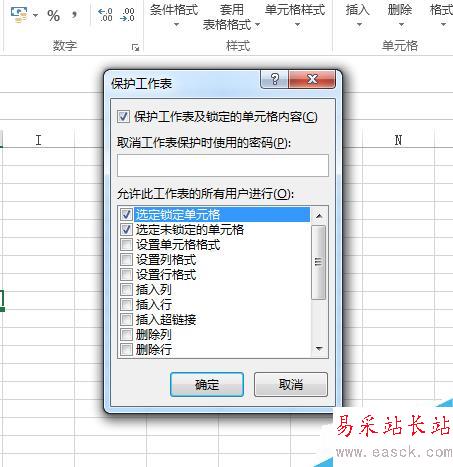This screenshot has height=467, width=453.
Task: Click permissions list scroll down arrow
Action: pyautogui.click(x=319, y=349)
